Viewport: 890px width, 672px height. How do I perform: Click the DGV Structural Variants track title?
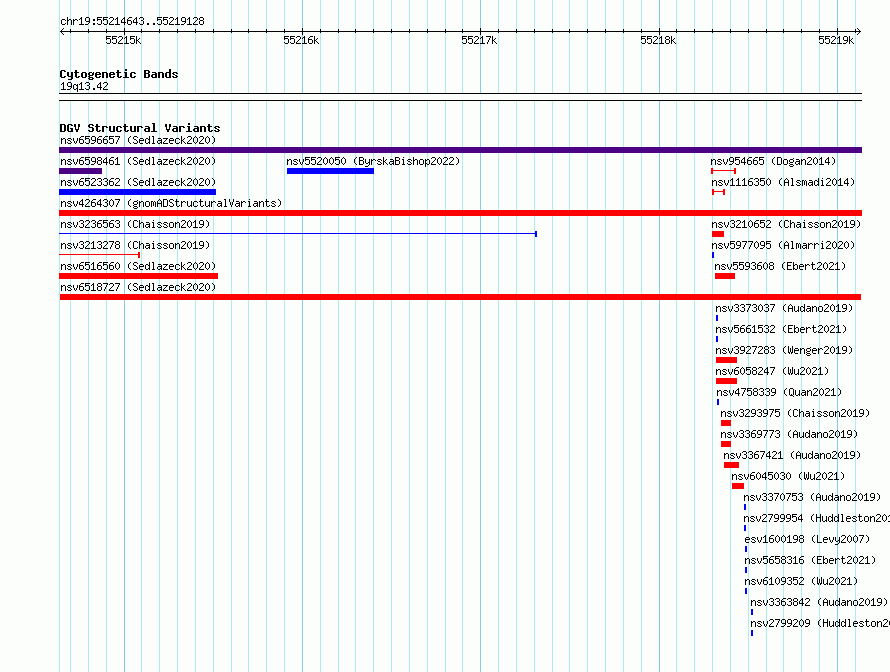click(140, 128)
